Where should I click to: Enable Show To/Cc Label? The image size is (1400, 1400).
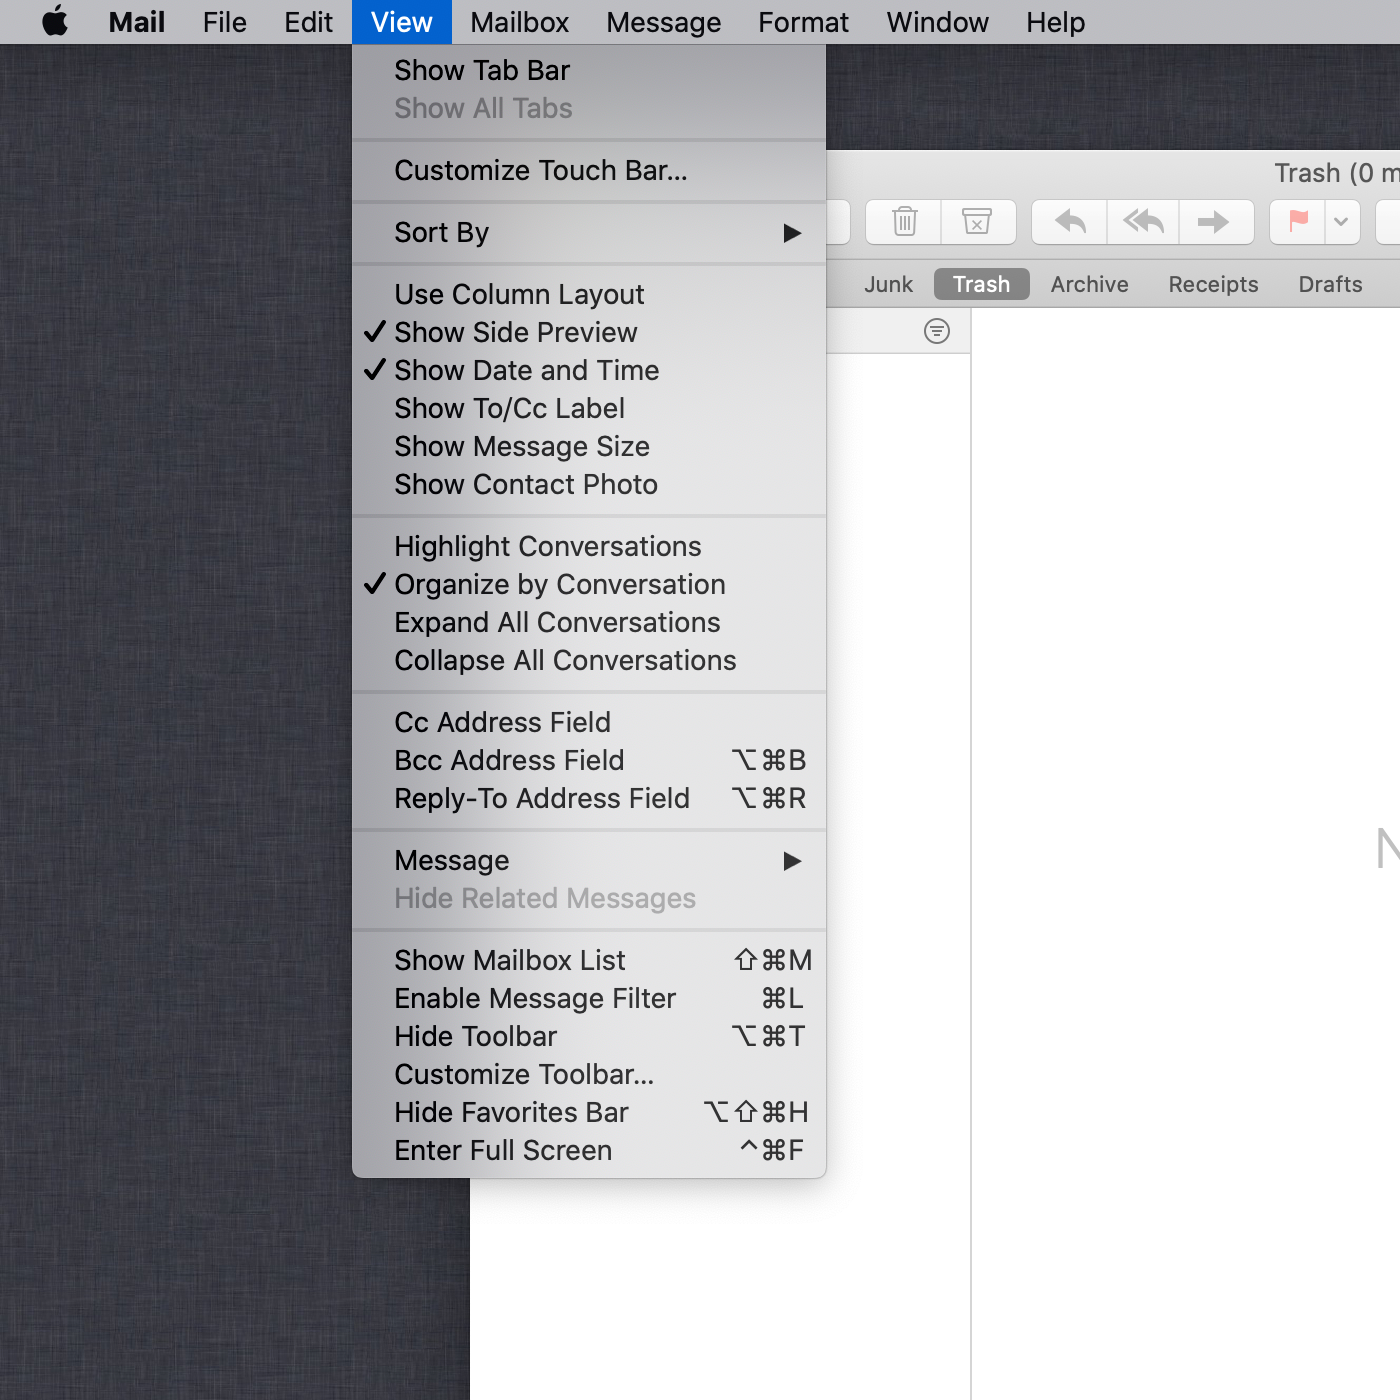[x=589, y=408]
